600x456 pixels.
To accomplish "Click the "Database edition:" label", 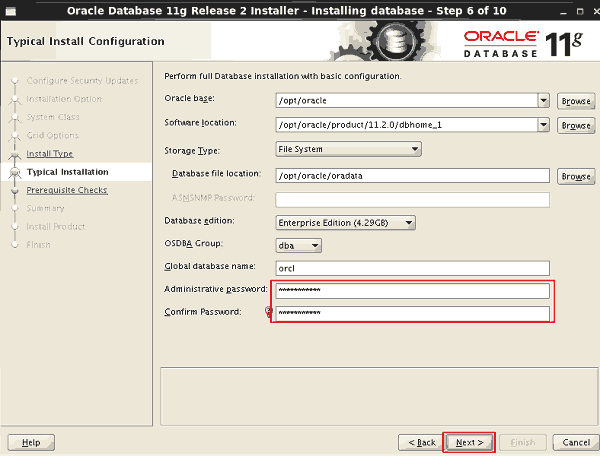I will point(199,221).
